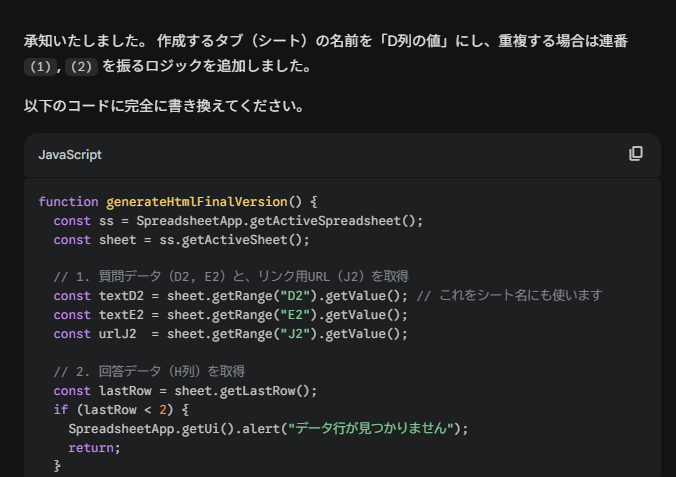Screen dimensions: 676x477
Task: Click the variable name textE2
Action: [x=121, y=315]
